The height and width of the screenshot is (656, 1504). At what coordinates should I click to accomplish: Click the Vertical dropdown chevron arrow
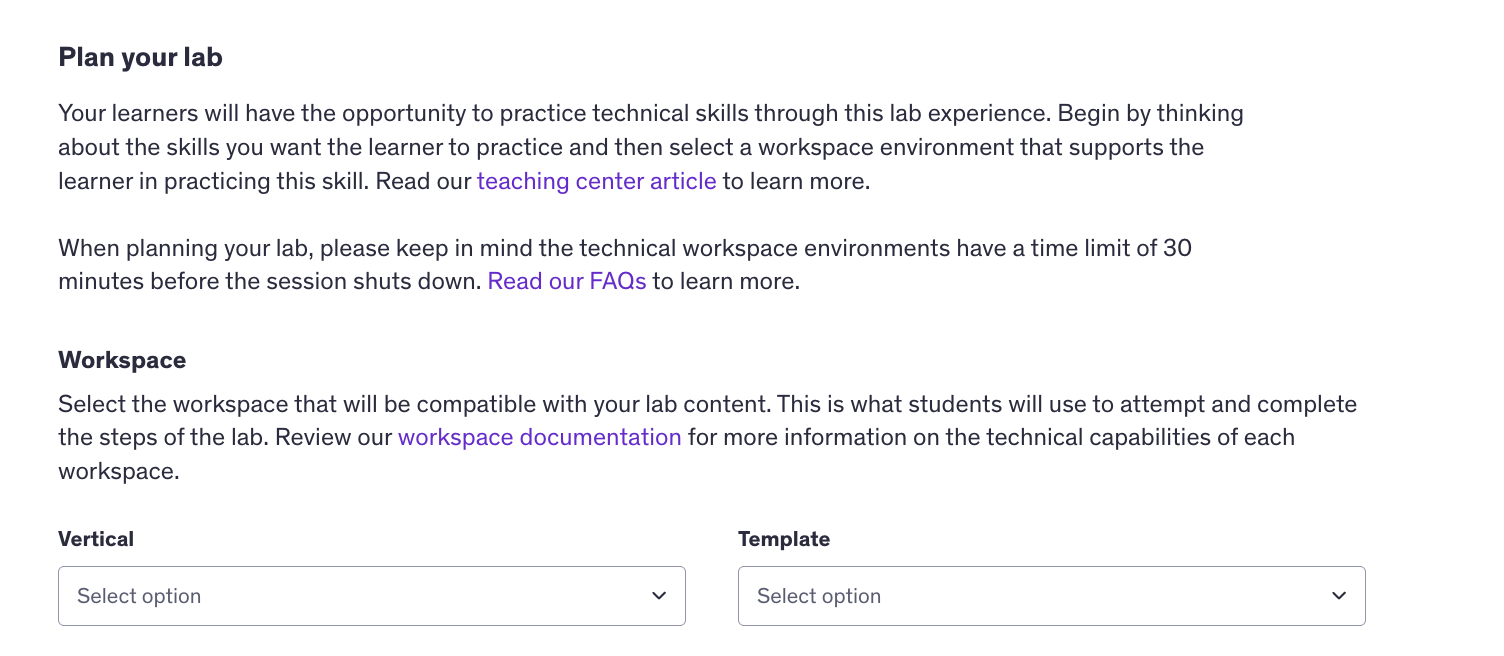(659, 596)
